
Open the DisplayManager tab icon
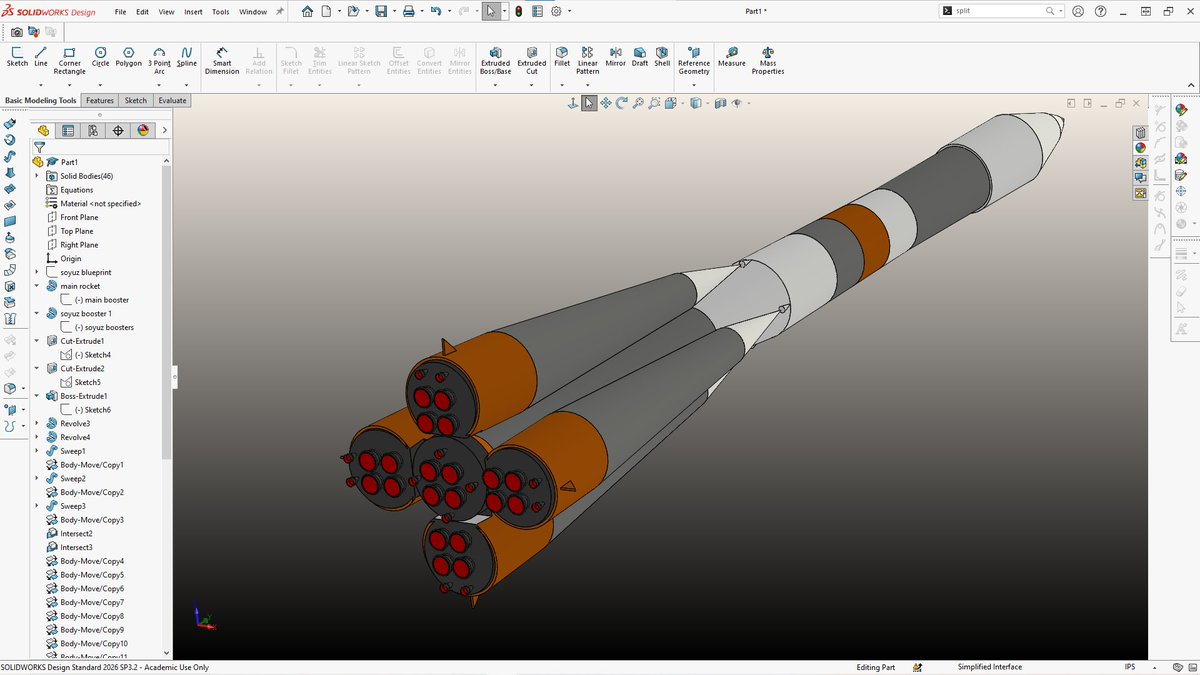(x=143, y=130)
